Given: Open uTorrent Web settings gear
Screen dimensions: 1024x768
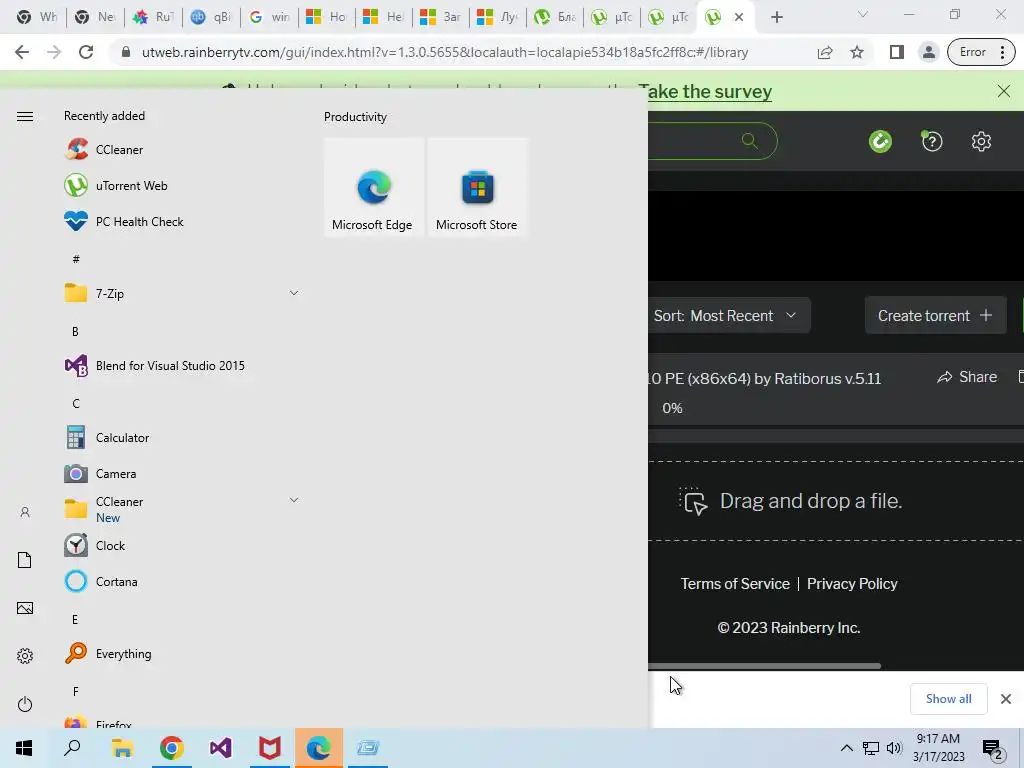Looking at the screenshot, I should pos(981,141).
